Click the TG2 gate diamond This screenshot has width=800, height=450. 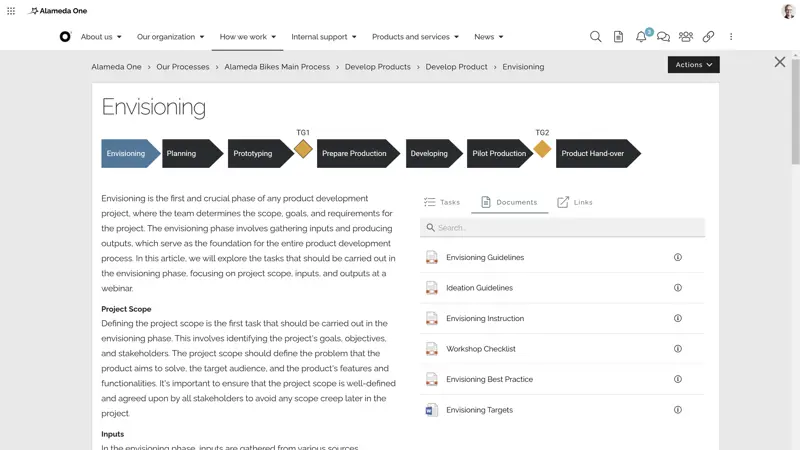[542, 149]
